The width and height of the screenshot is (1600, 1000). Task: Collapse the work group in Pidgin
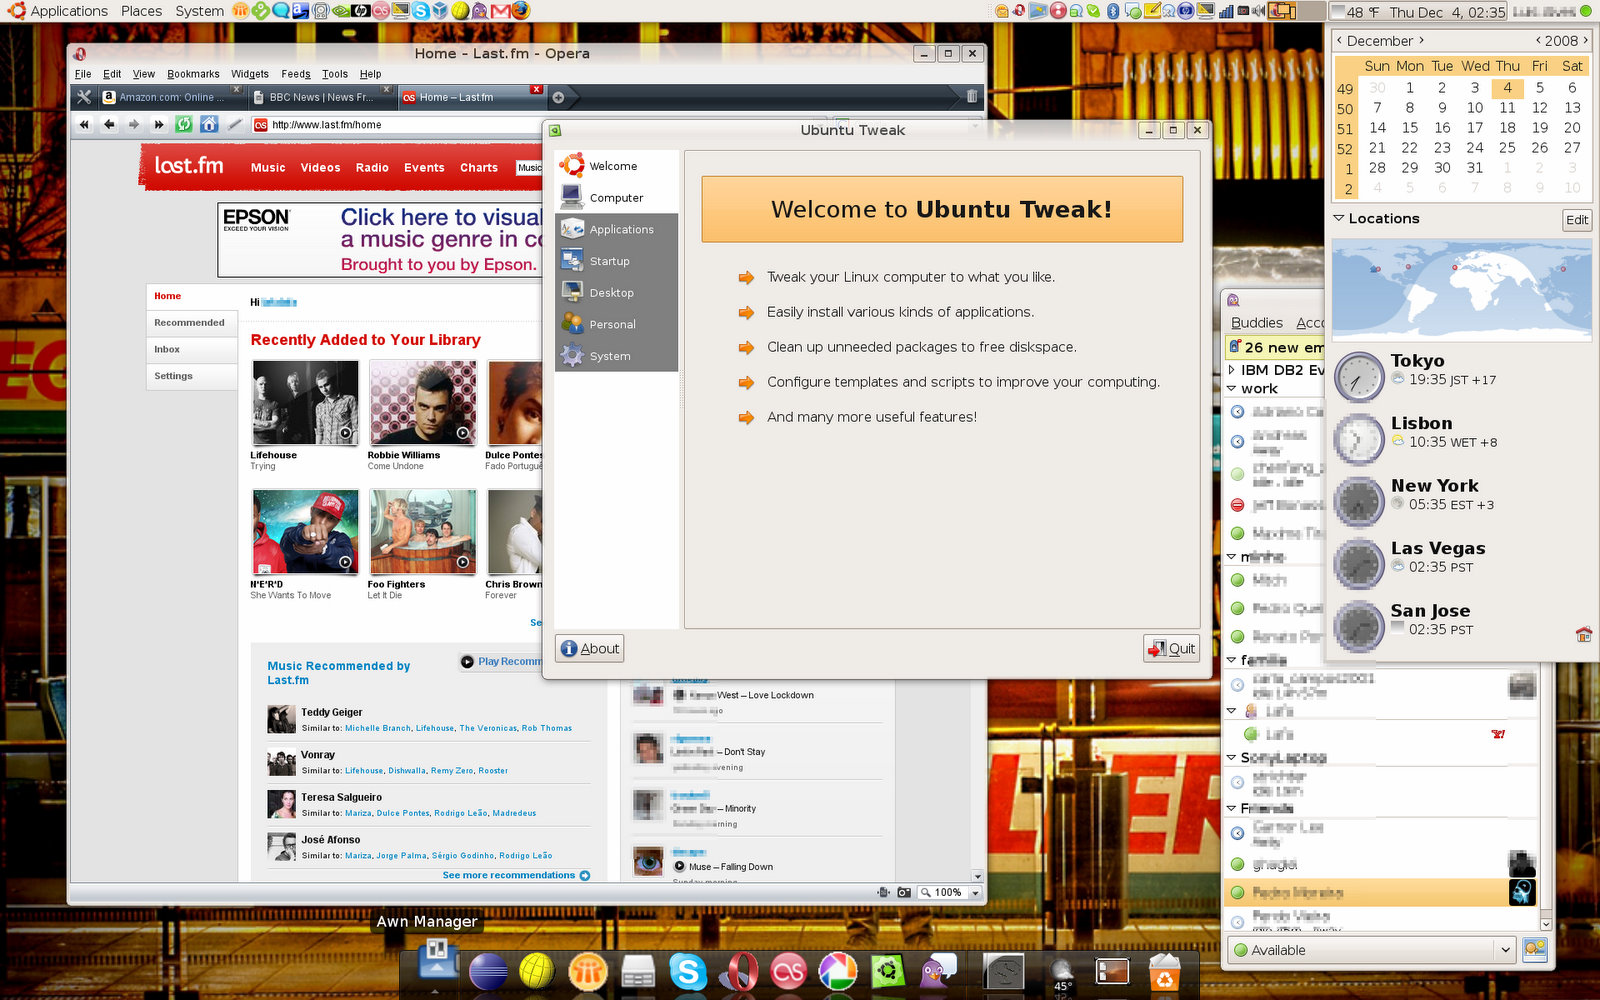1232,389
